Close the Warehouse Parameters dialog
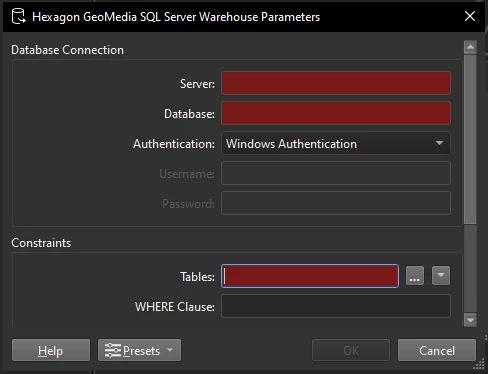Viewport: 488px width, 374px height. (x=470, y=16)
